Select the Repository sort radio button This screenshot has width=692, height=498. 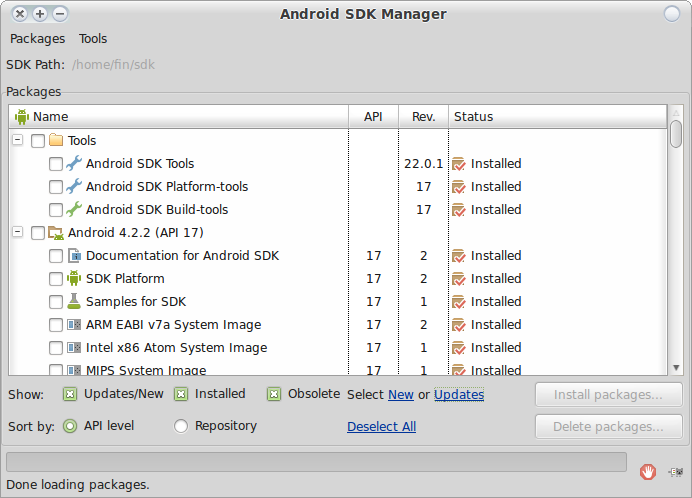click(181, 426)
